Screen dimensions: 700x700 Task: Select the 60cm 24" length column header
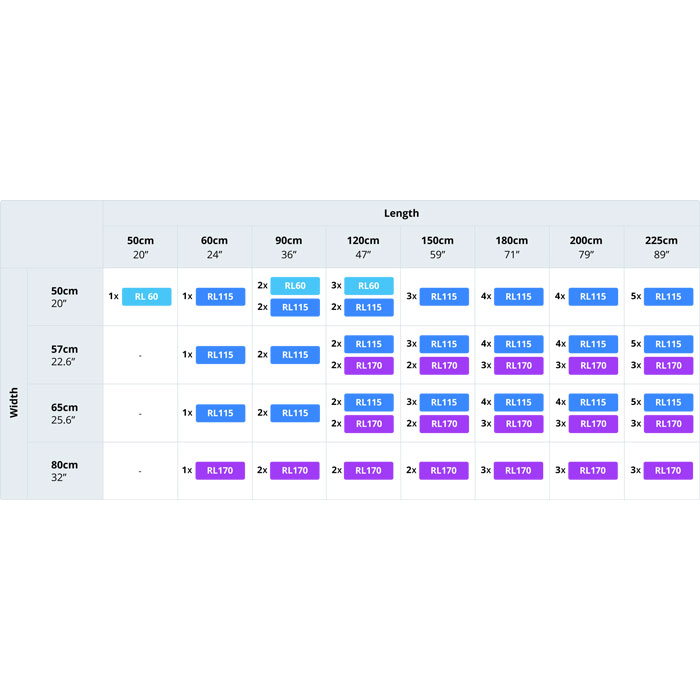(213, 247)
